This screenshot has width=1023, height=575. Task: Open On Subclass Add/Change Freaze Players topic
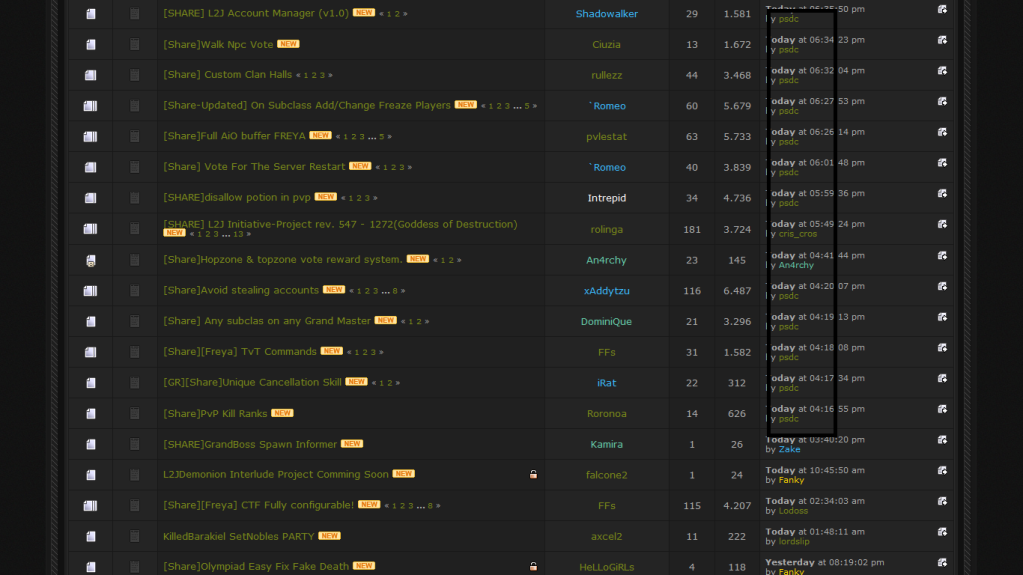[x=307, y=105]
